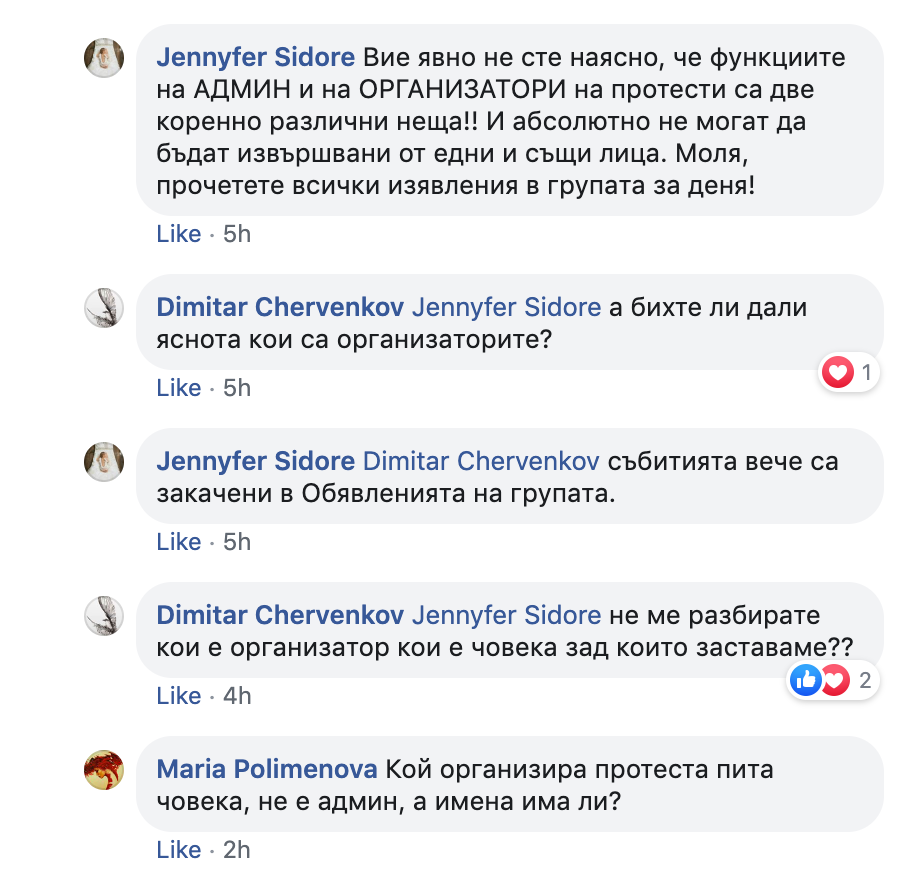Image resolution: width=906 pixels, height=886 pixels.
Task: Like Maria Polimenova's comment
Action: tap(178, 849)
